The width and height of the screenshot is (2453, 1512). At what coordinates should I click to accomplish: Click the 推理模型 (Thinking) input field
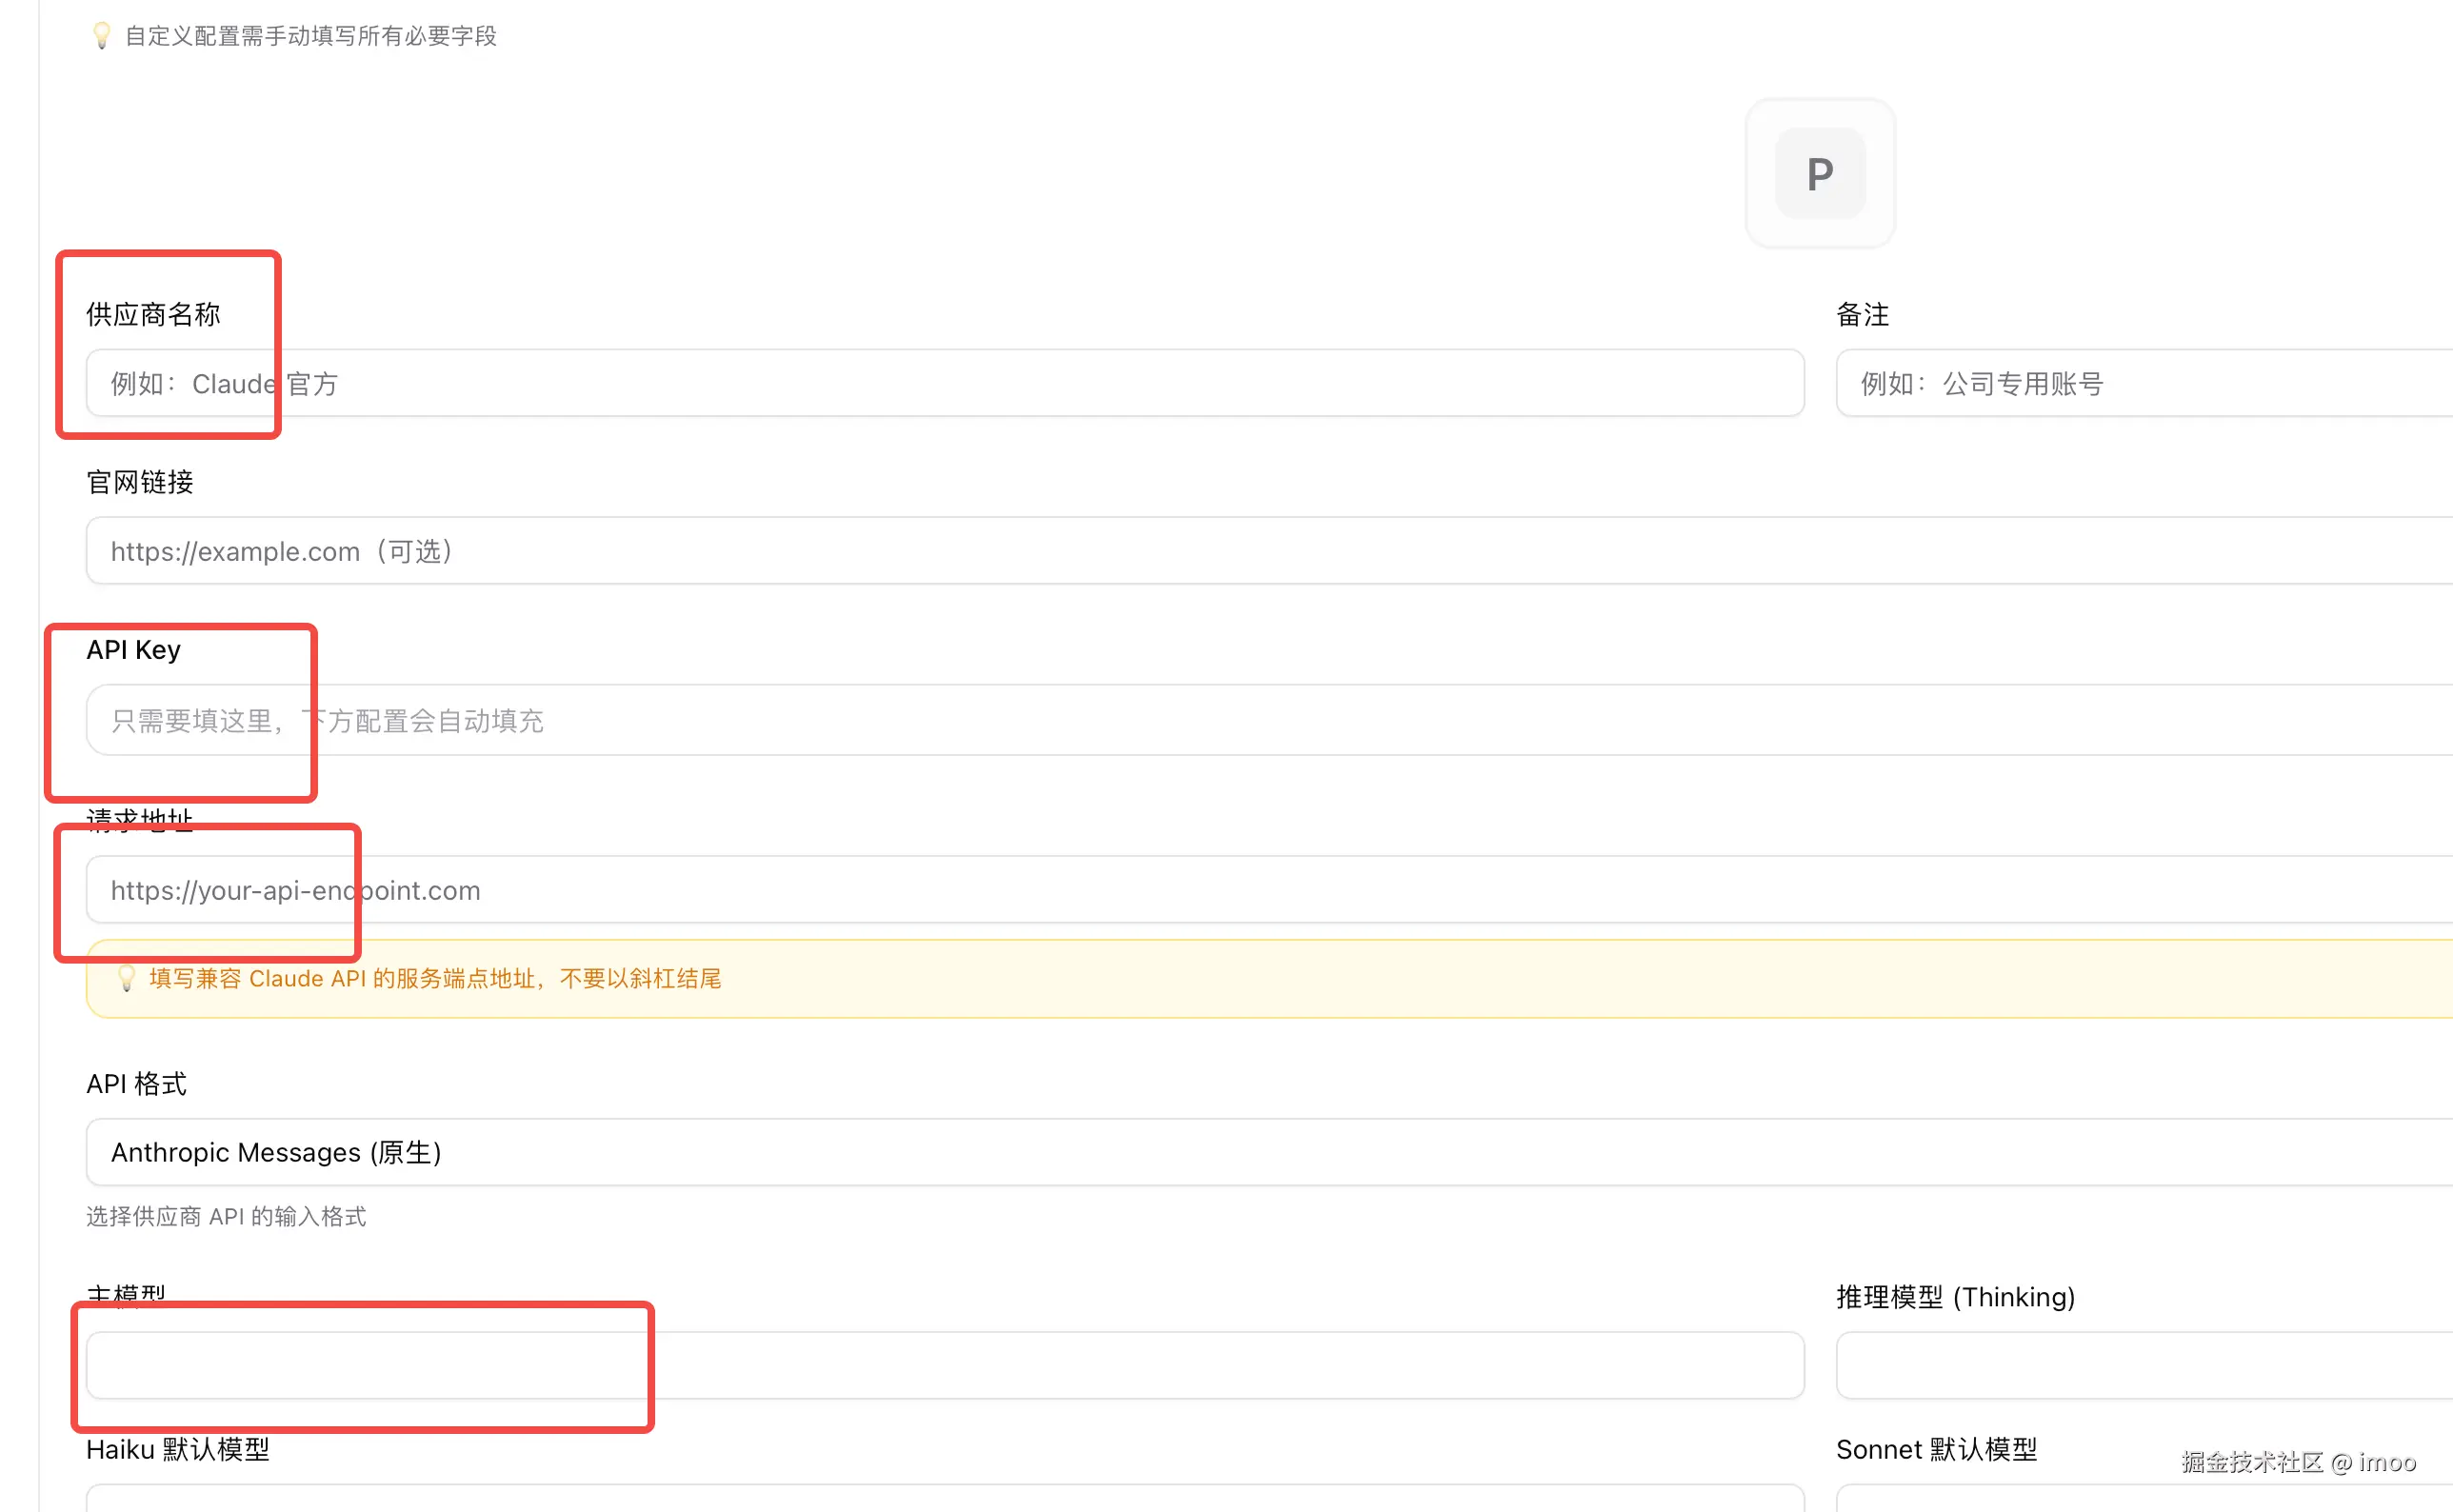(x=2142, y=1364)
